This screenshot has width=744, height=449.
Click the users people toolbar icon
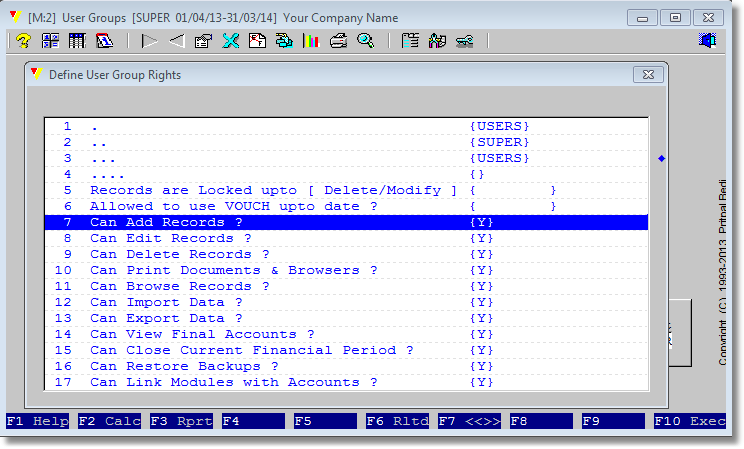pyautogui.click(x=437, y=41)
